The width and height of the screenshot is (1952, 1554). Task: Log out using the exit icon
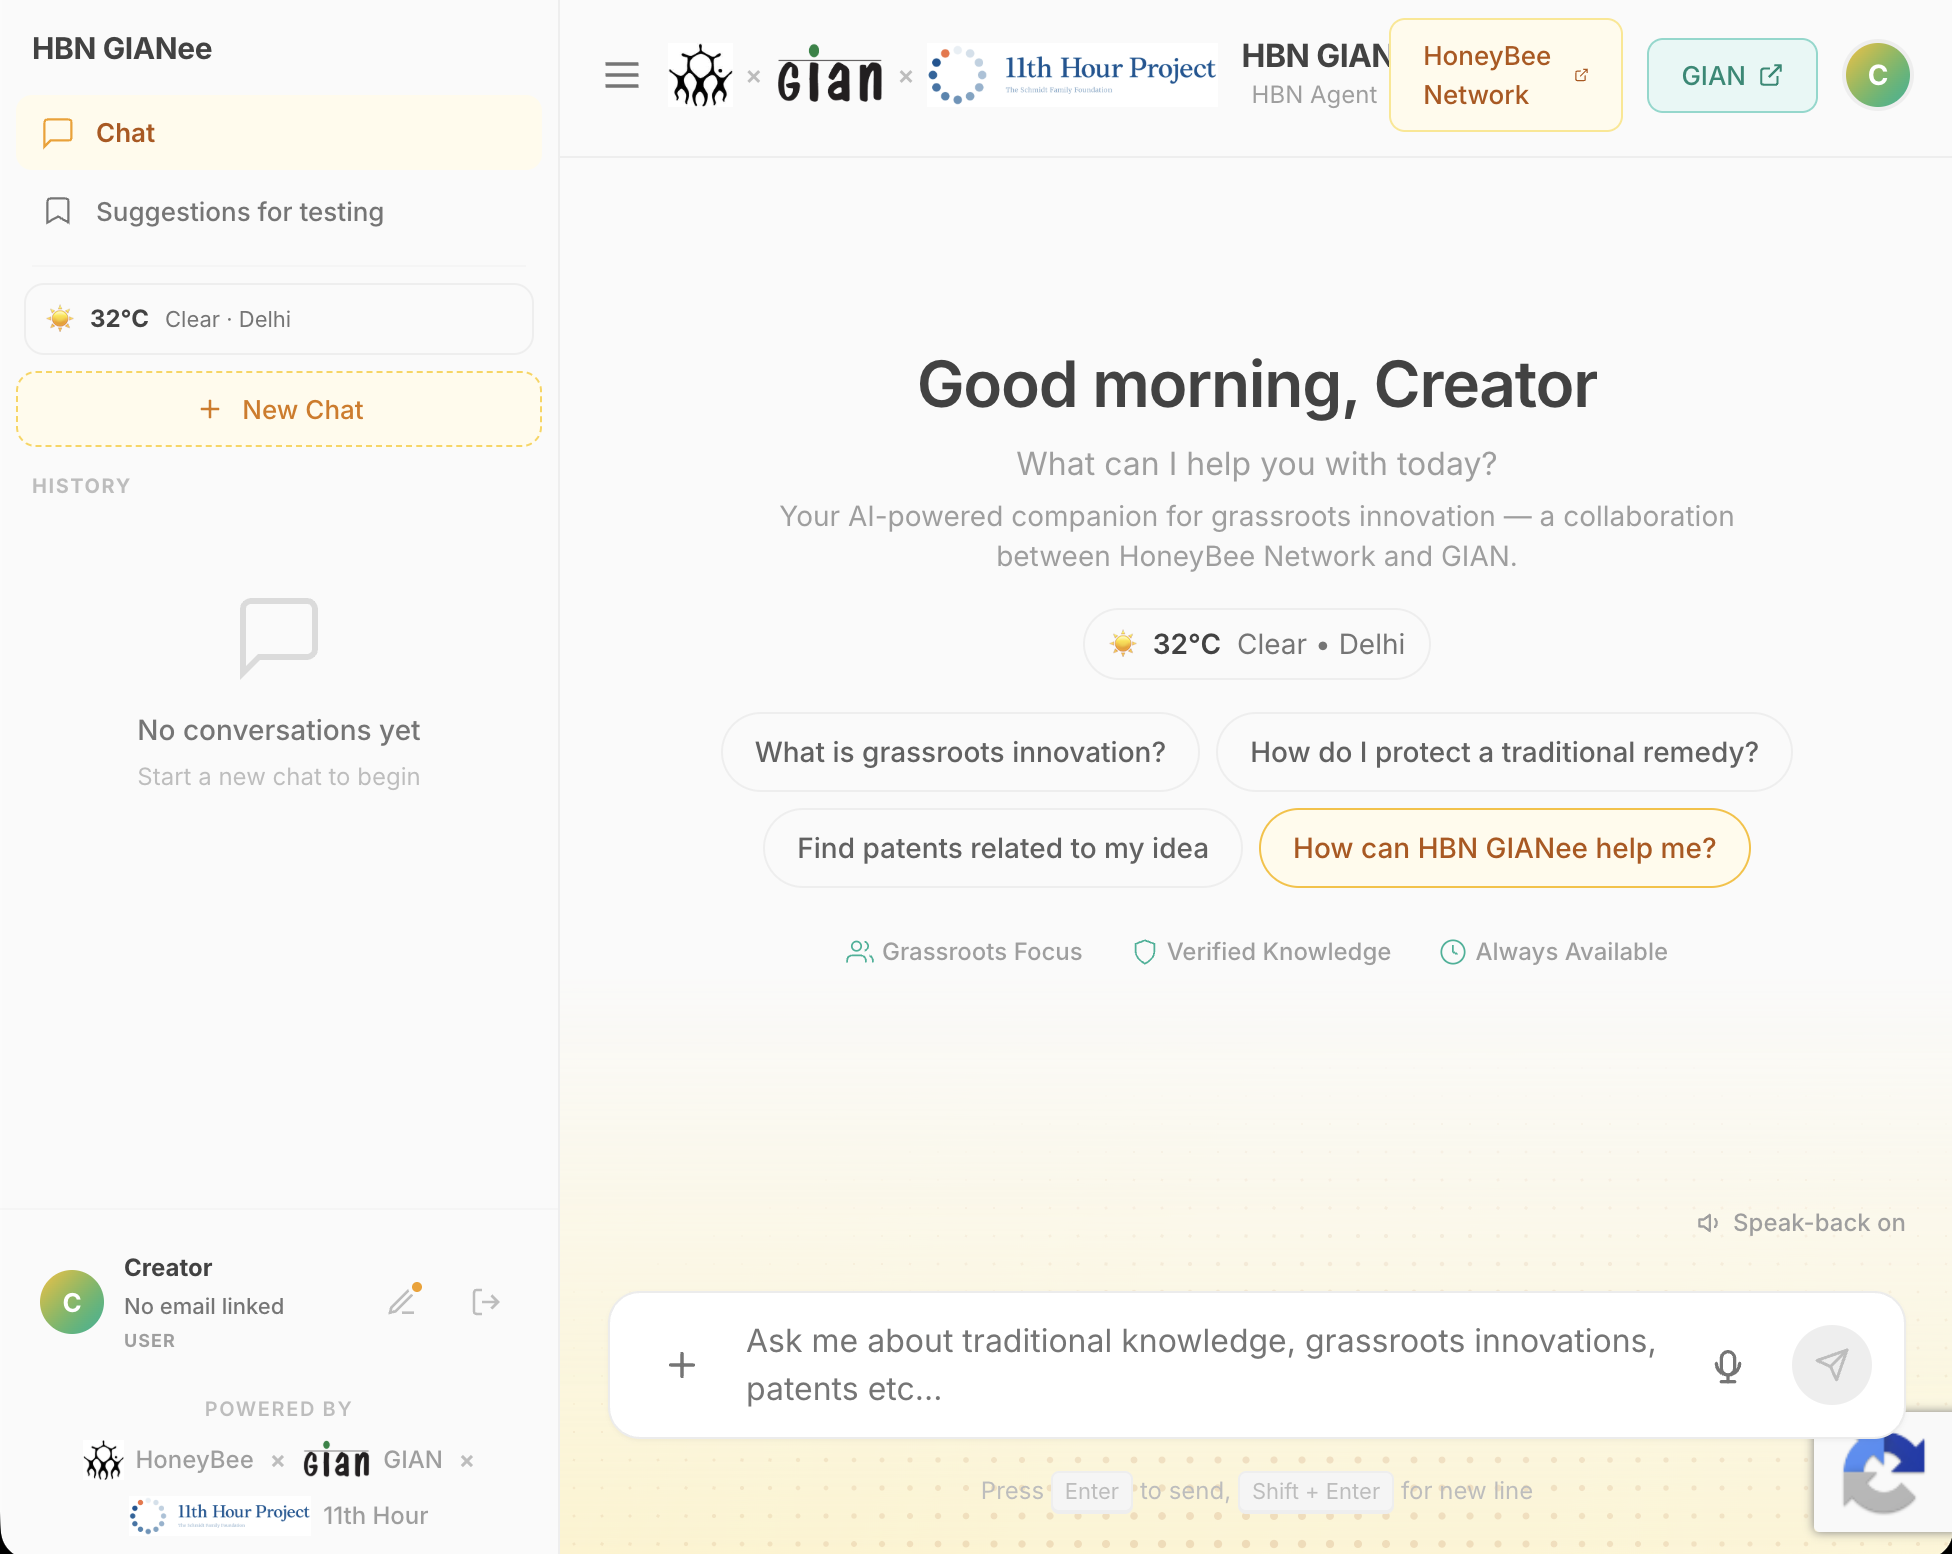click(485, 1302)
